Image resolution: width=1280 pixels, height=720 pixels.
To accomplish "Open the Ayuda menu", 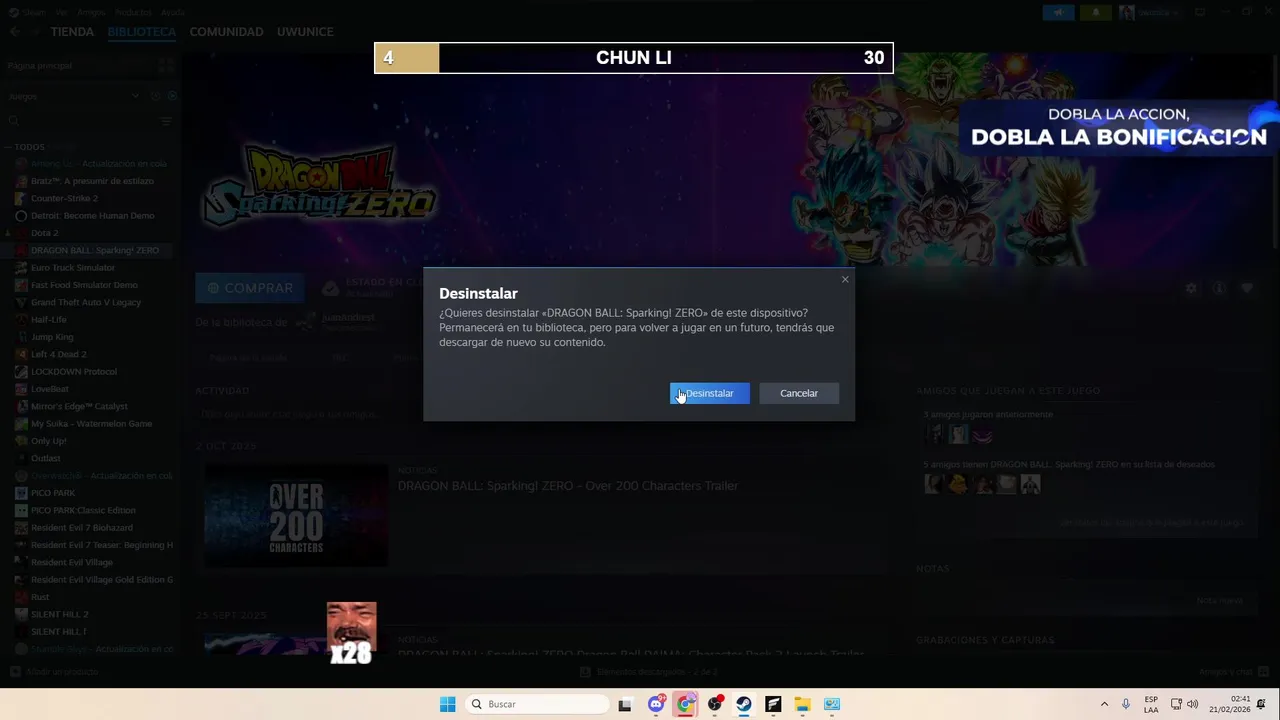I will click(x=172, y=12).
